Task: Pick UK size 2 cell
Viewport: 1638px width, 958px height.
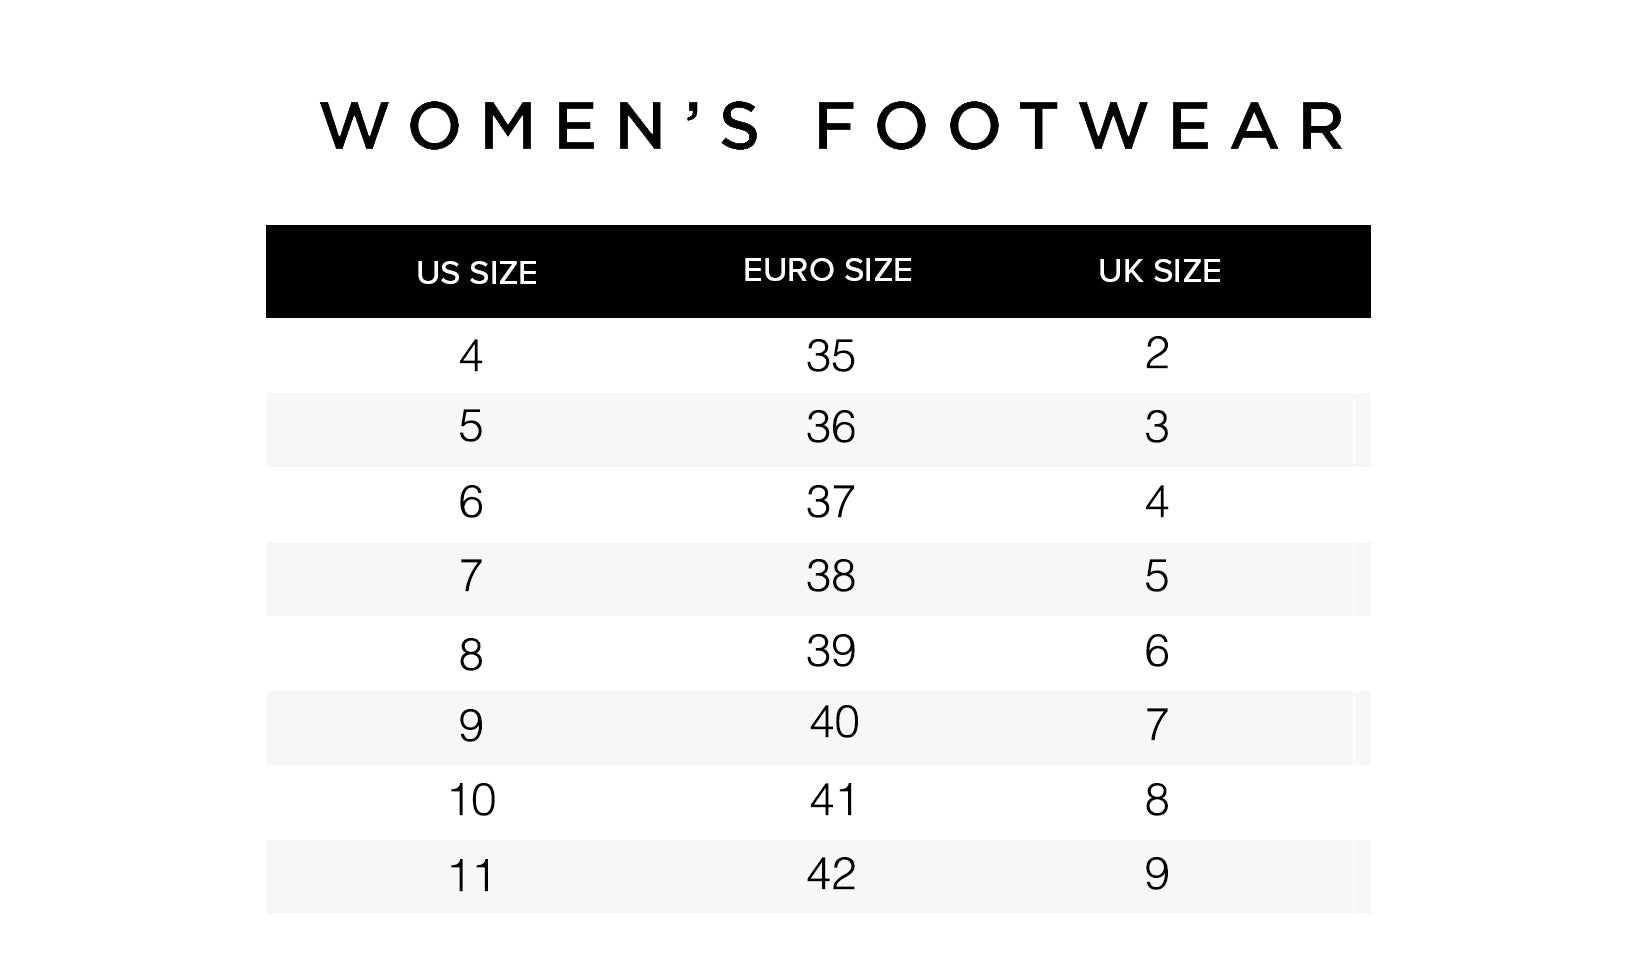Action: (x=1157, y=353)
